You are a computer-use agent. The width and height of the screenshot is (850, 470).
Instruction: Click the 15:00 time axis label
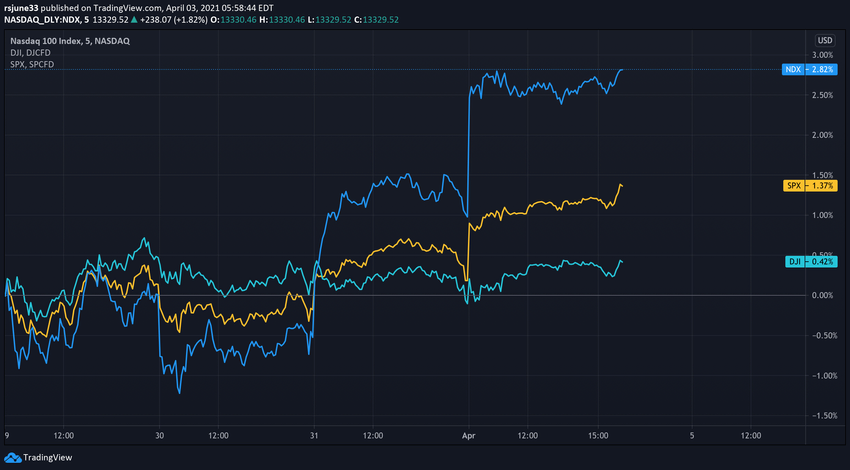click(598, 435)
